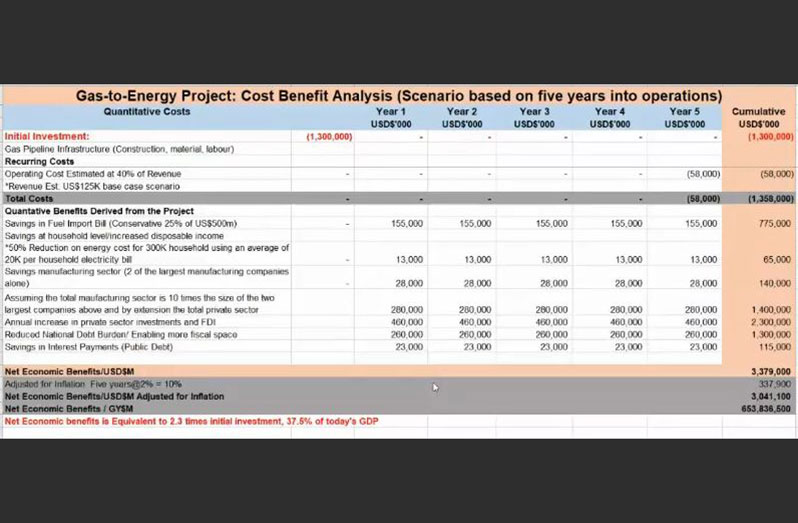Click the inflation adjustment value 337,900
Image resolution: width=798 pixels, height=523 pixels.
[x=775, y=384]
